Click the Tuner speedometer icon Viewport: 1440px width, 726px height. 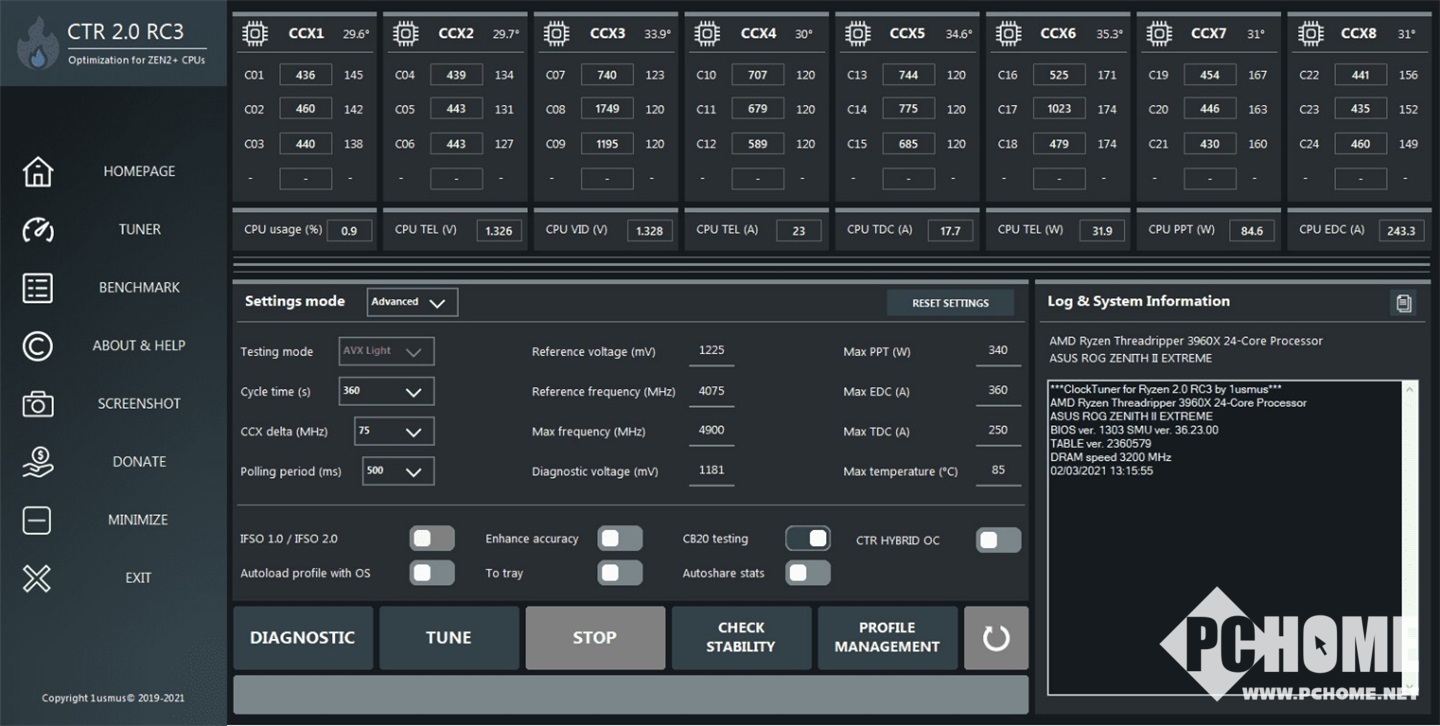(x=37, y=229)
